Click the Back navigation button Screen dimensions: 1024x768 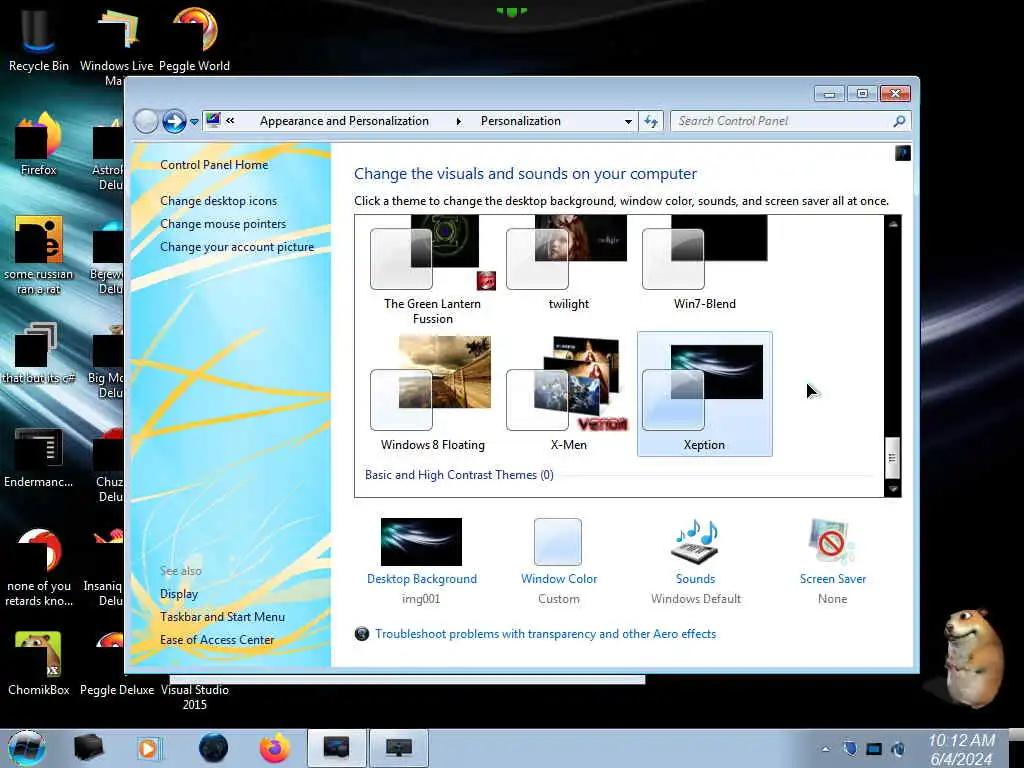coord(146,121)
